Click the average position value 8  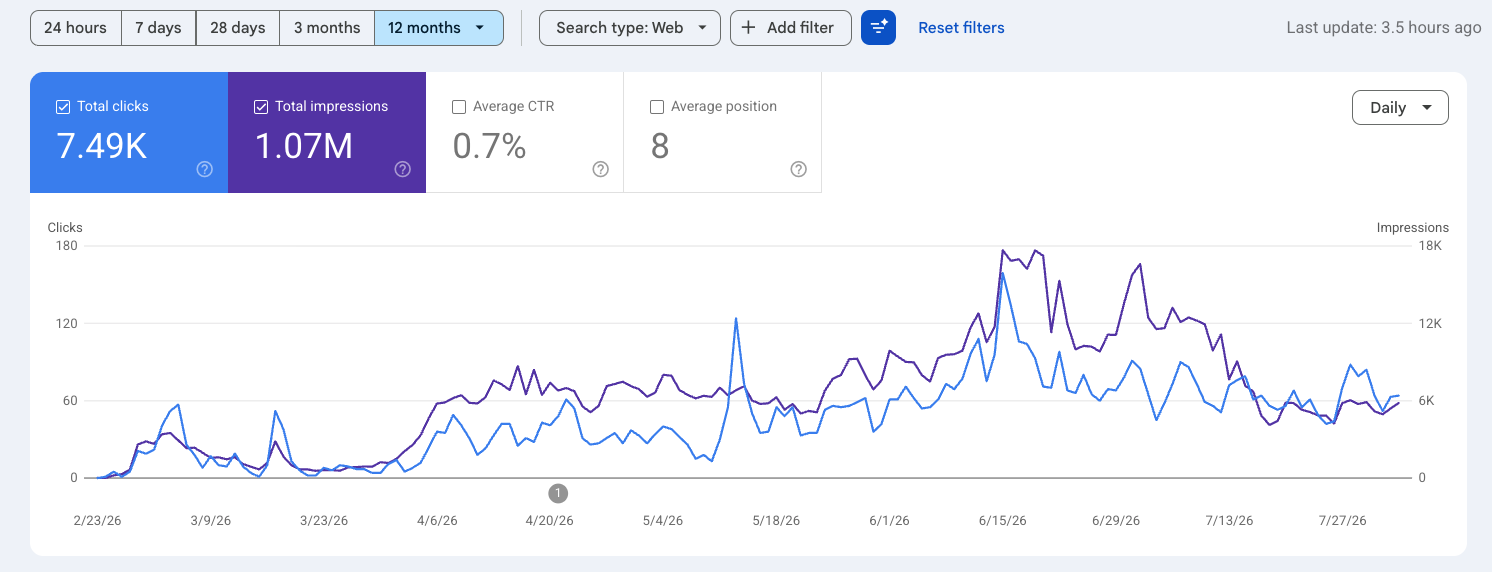[x=660, y=146]
